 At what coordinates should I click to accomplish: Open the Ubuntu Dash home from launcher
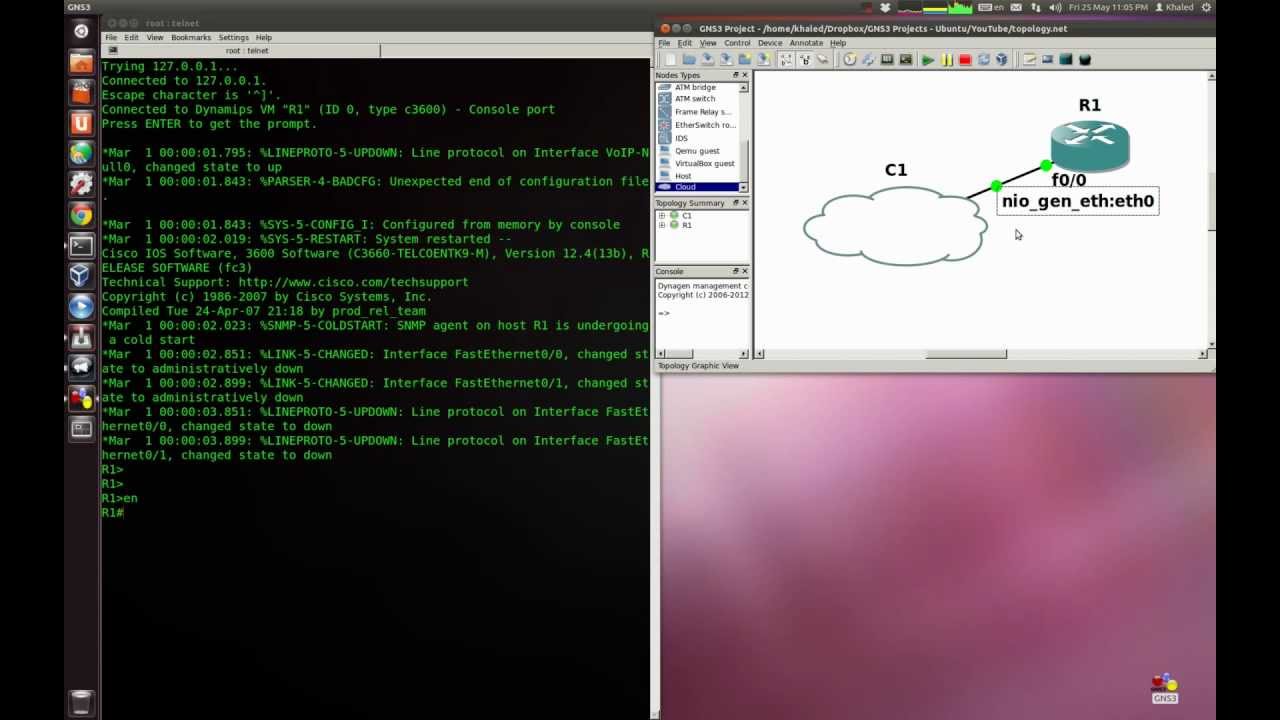(x=81, y=31)
